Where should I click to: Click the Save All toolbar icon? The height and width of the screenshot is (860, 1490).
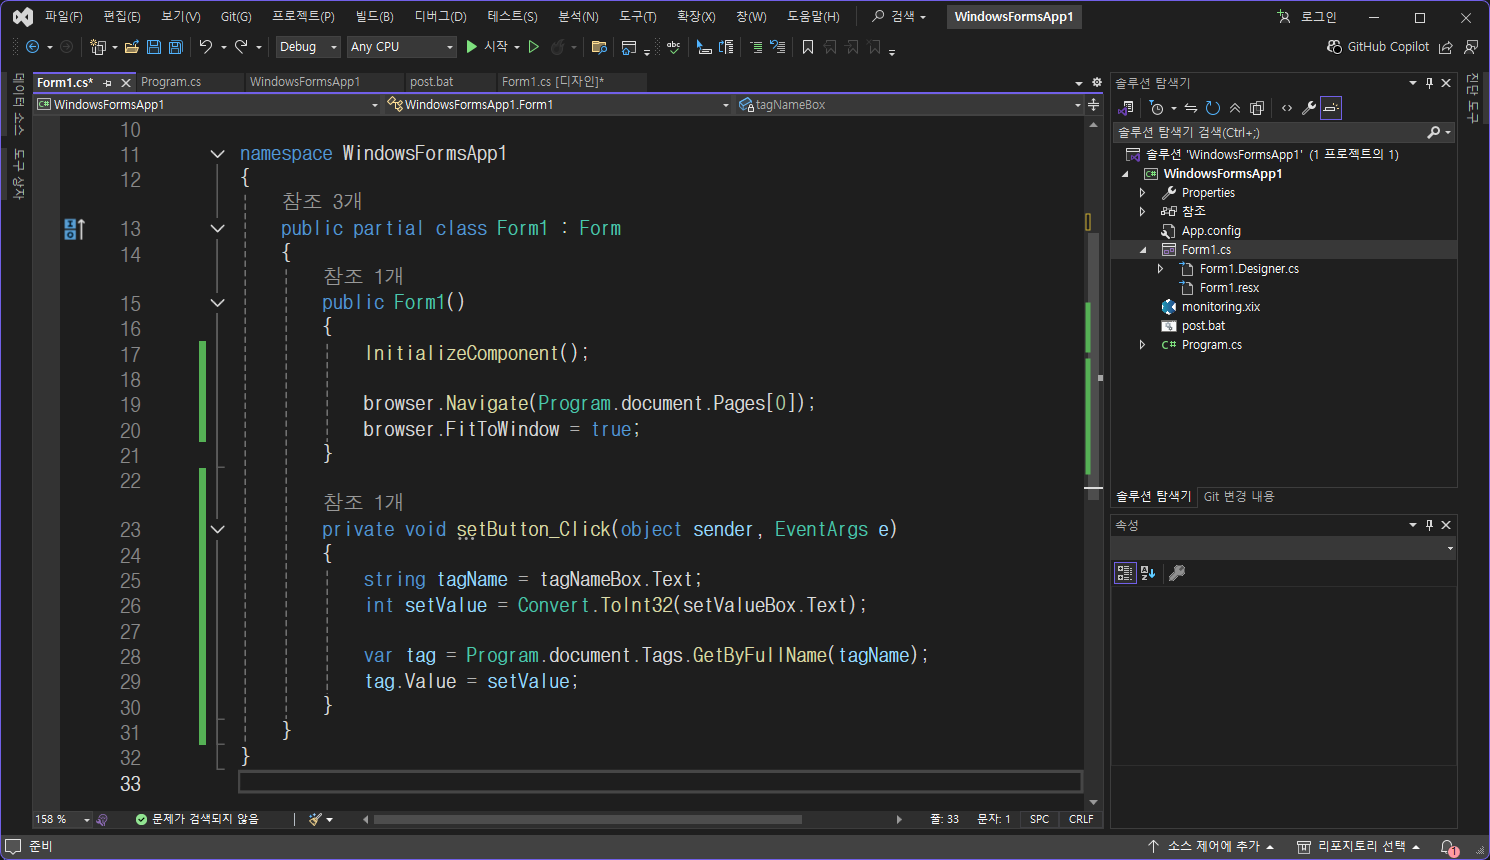pos(176,47)
